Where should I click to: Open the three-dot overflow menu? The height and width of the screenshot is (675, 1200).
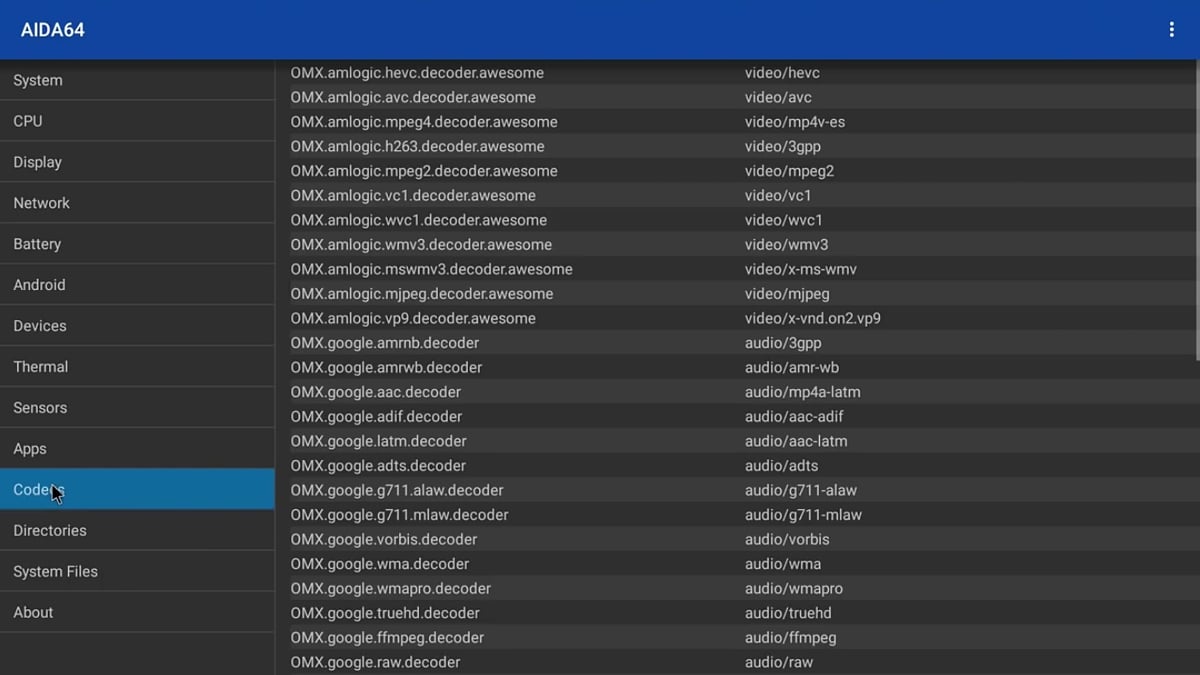(1171, 30)
